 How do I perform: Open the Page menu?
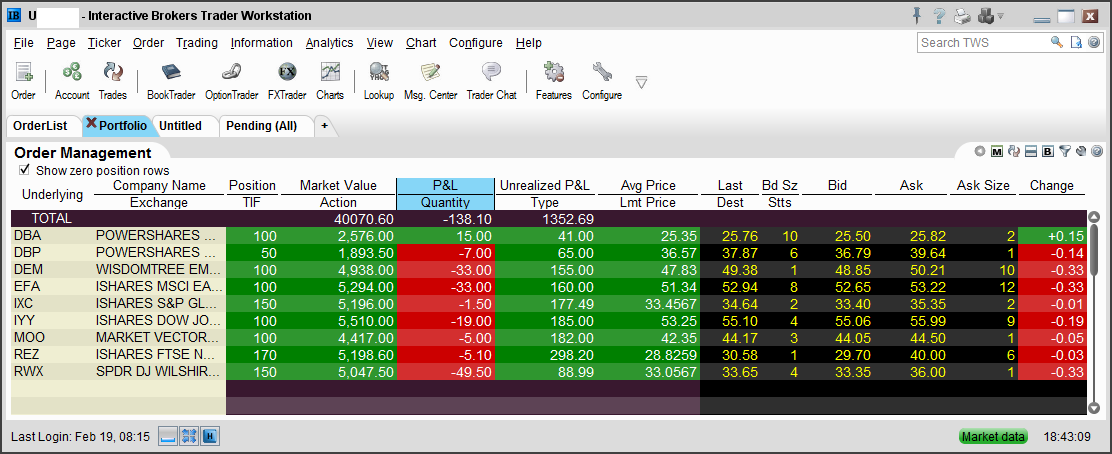pyautogui.click(x=61, y=43)
